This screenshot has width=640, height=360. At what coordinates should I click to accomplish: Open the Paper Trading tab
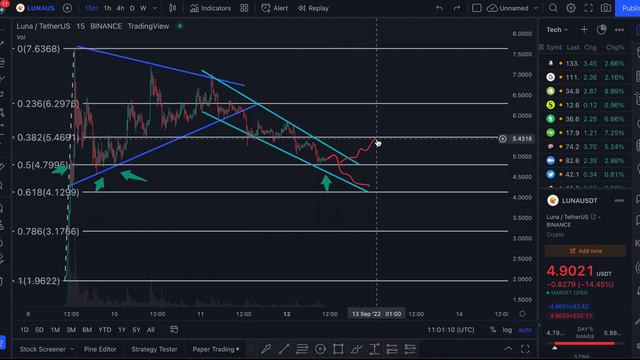(216, 349)
